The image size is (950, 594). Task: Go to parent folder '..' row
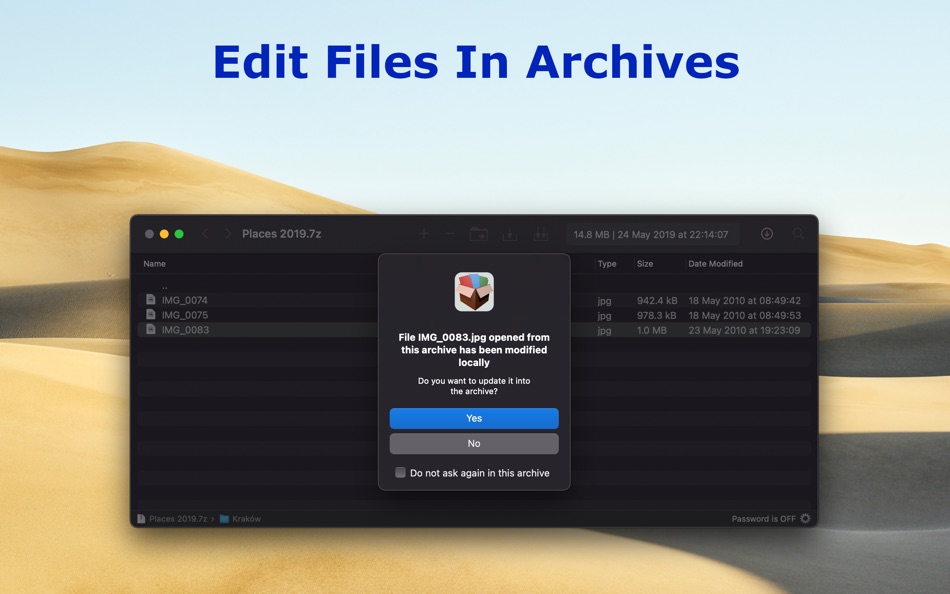165,286
